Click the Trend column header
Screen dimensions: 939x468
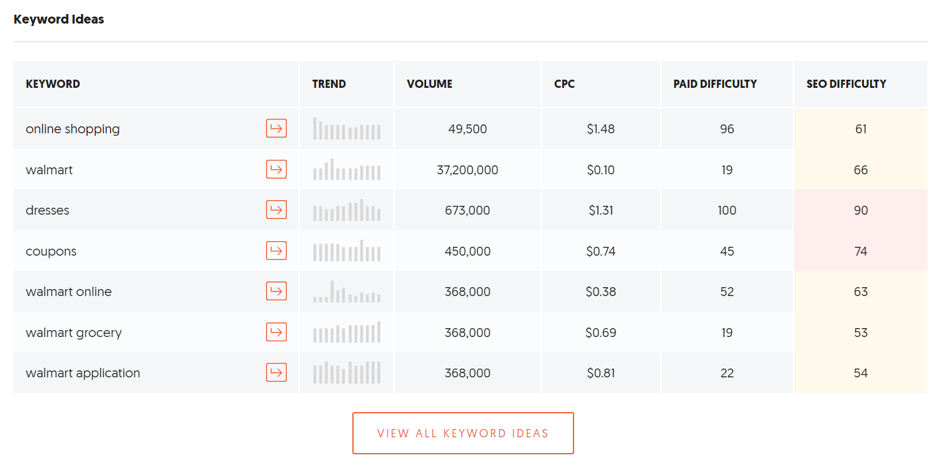pos(329,84)
